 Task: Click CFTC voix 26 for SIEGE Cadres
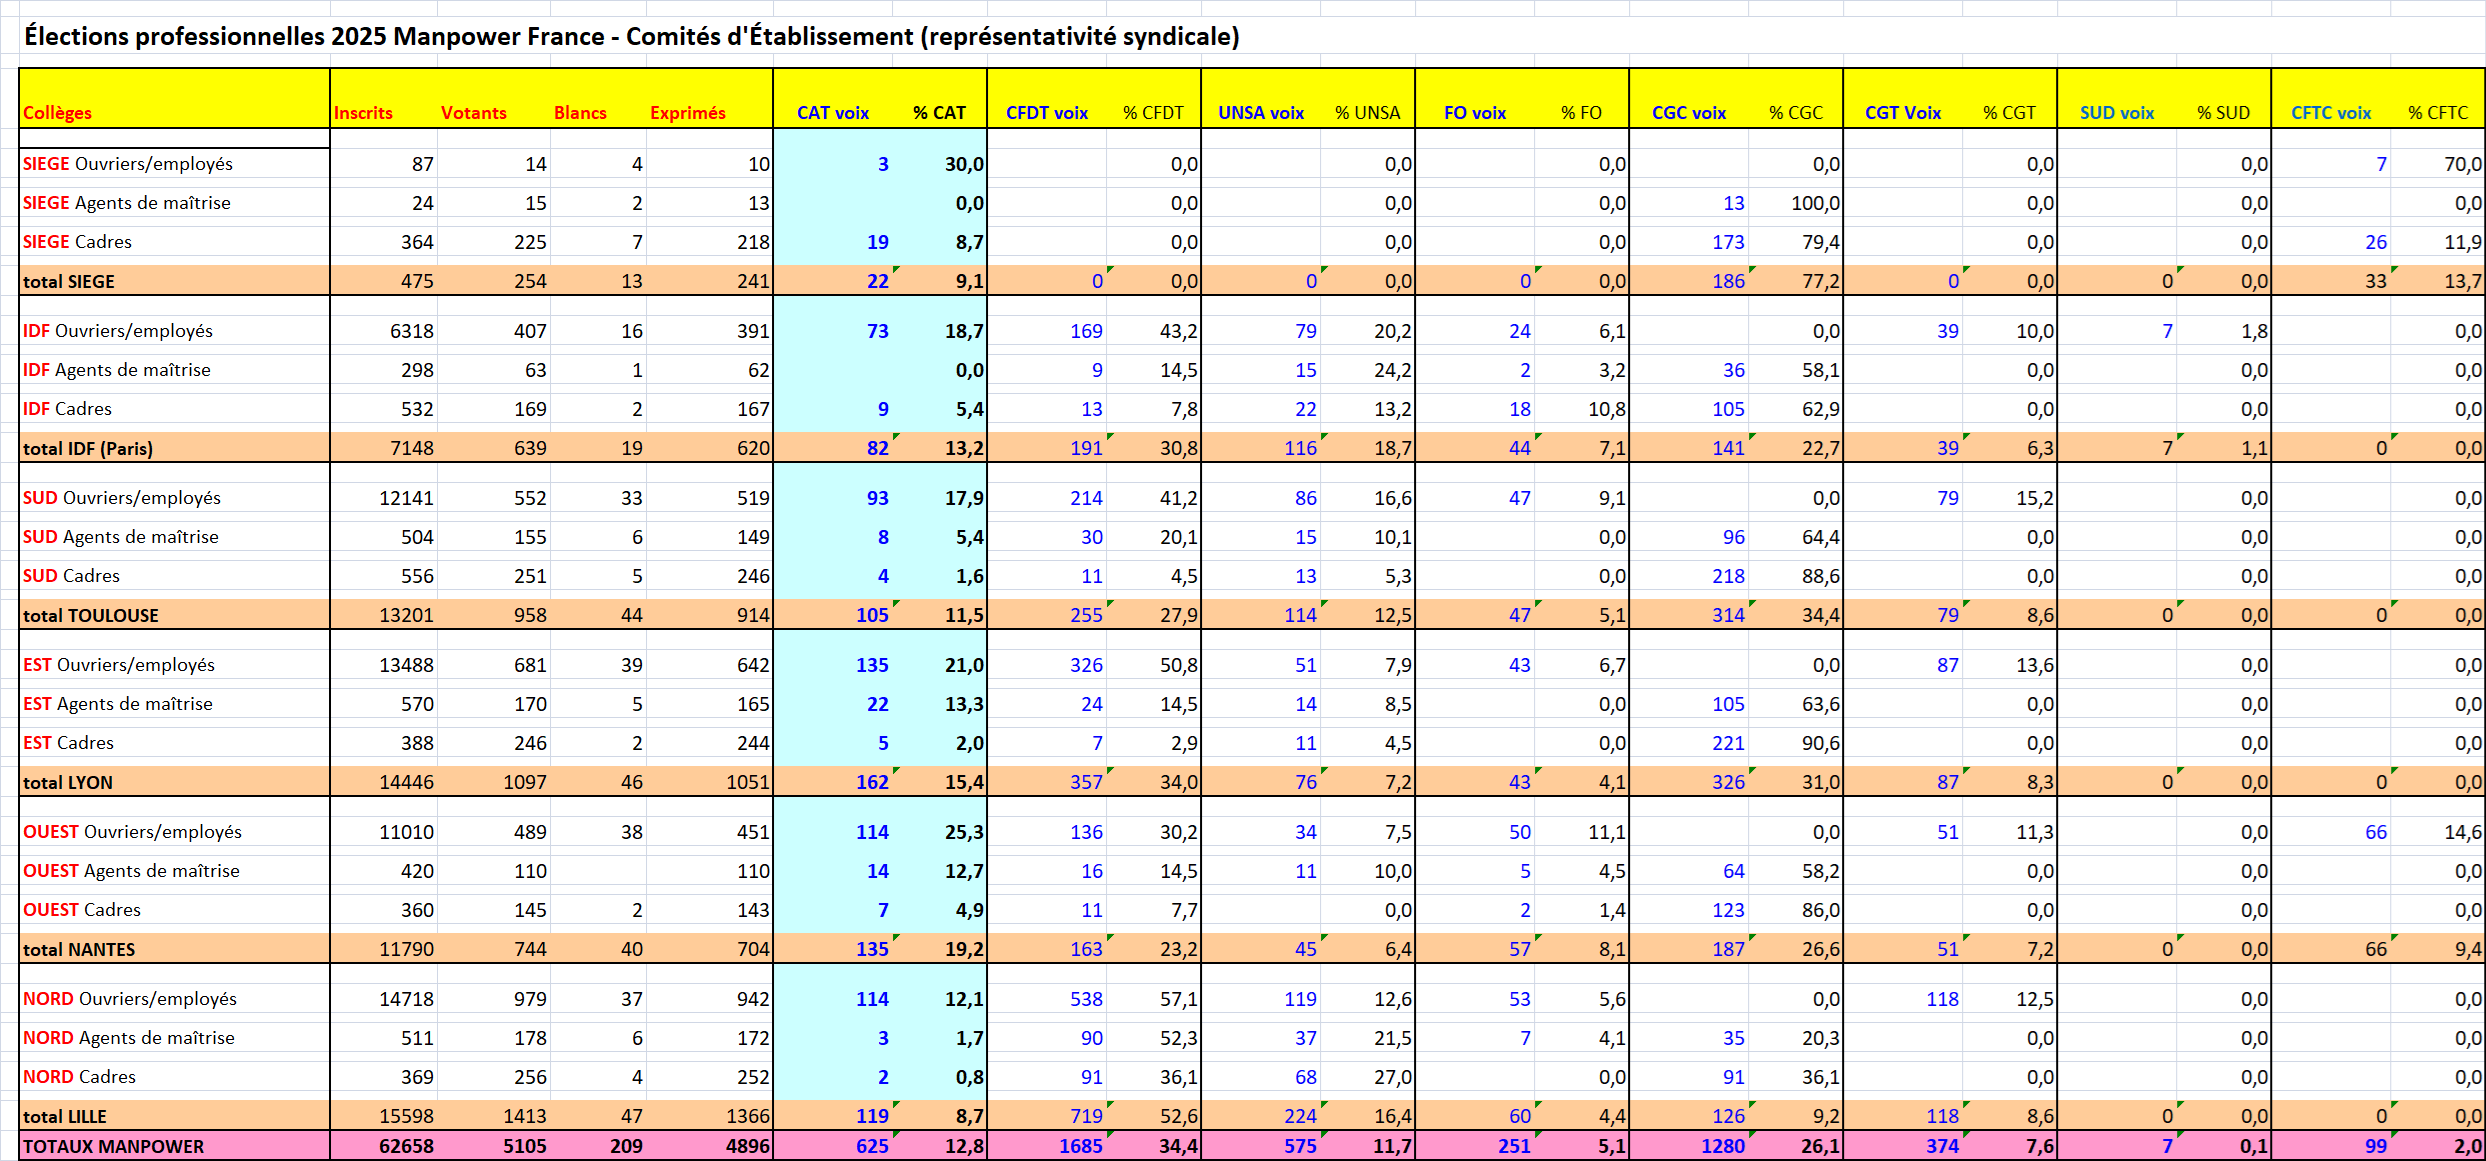tap(2376, 242)
